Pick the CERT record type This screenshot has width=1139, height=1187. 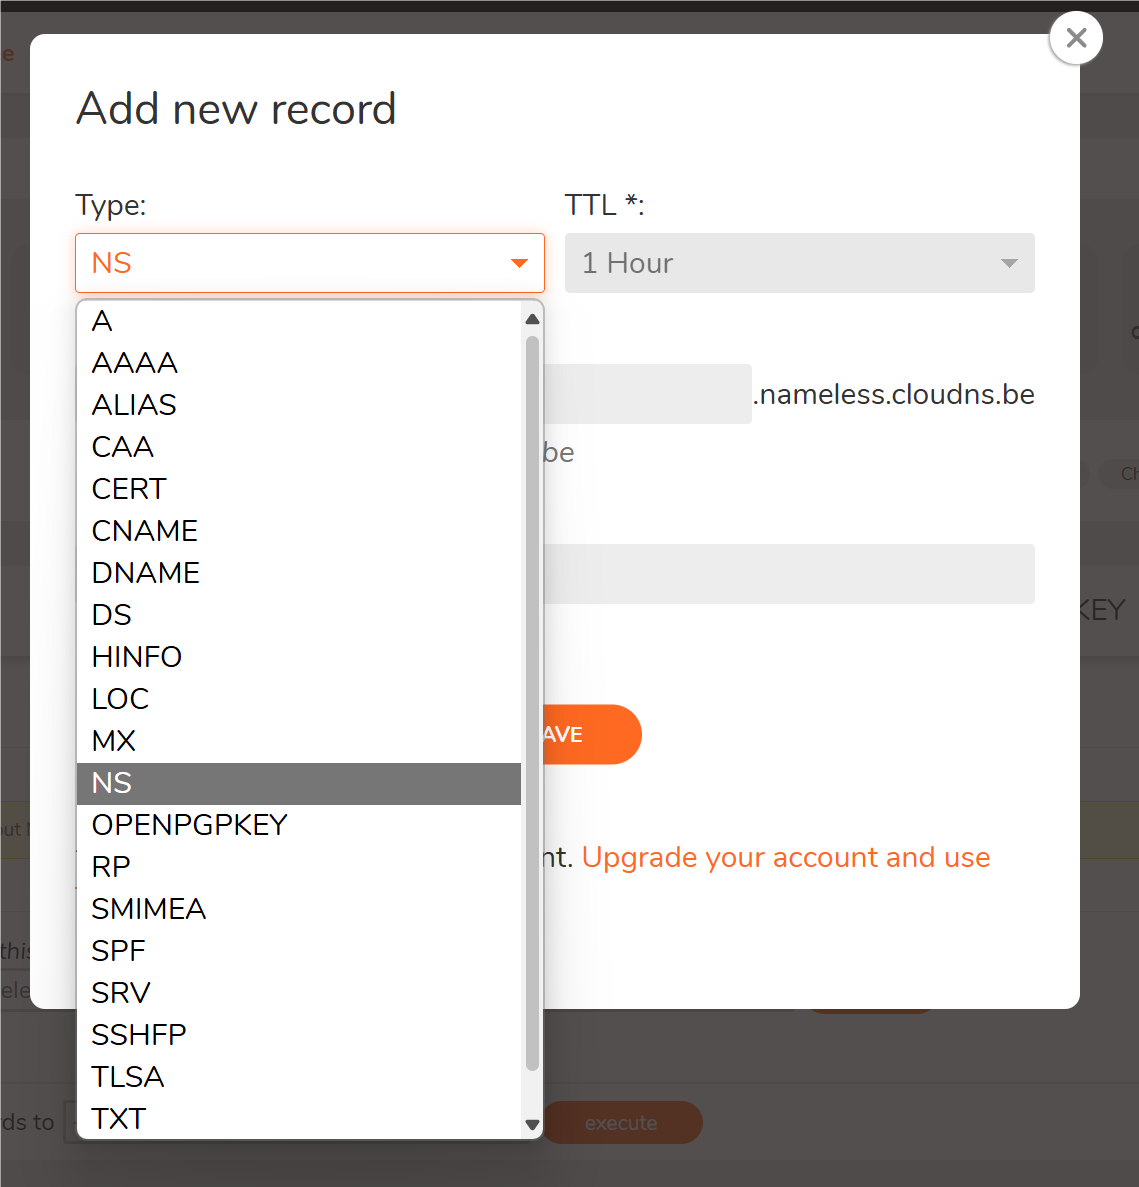point(299,489)
